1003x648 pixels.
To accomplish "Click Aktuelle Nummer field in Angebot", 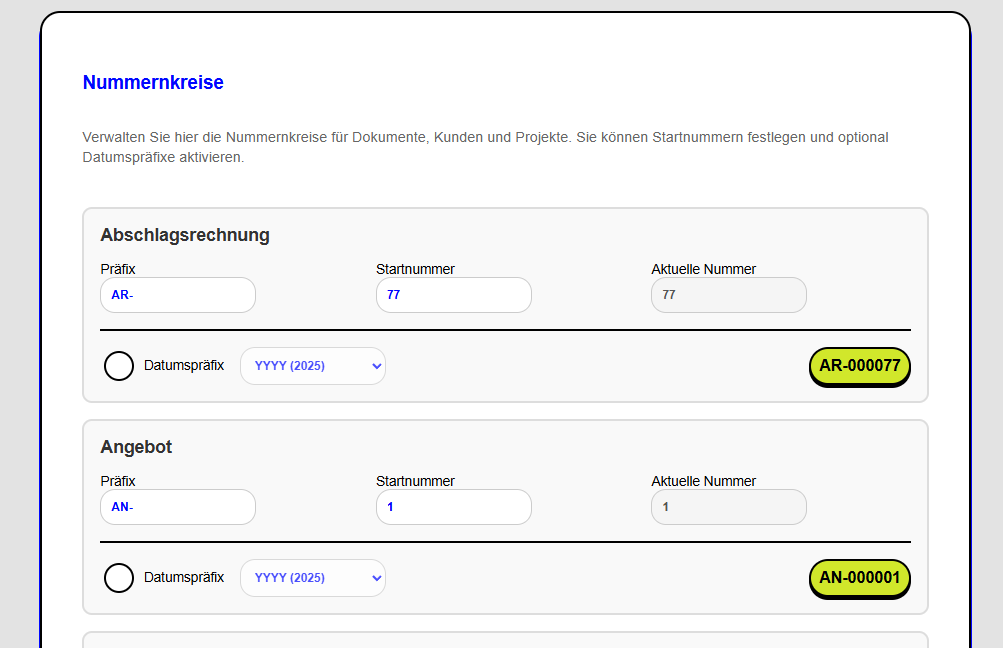I will click(x=728, y=507).
